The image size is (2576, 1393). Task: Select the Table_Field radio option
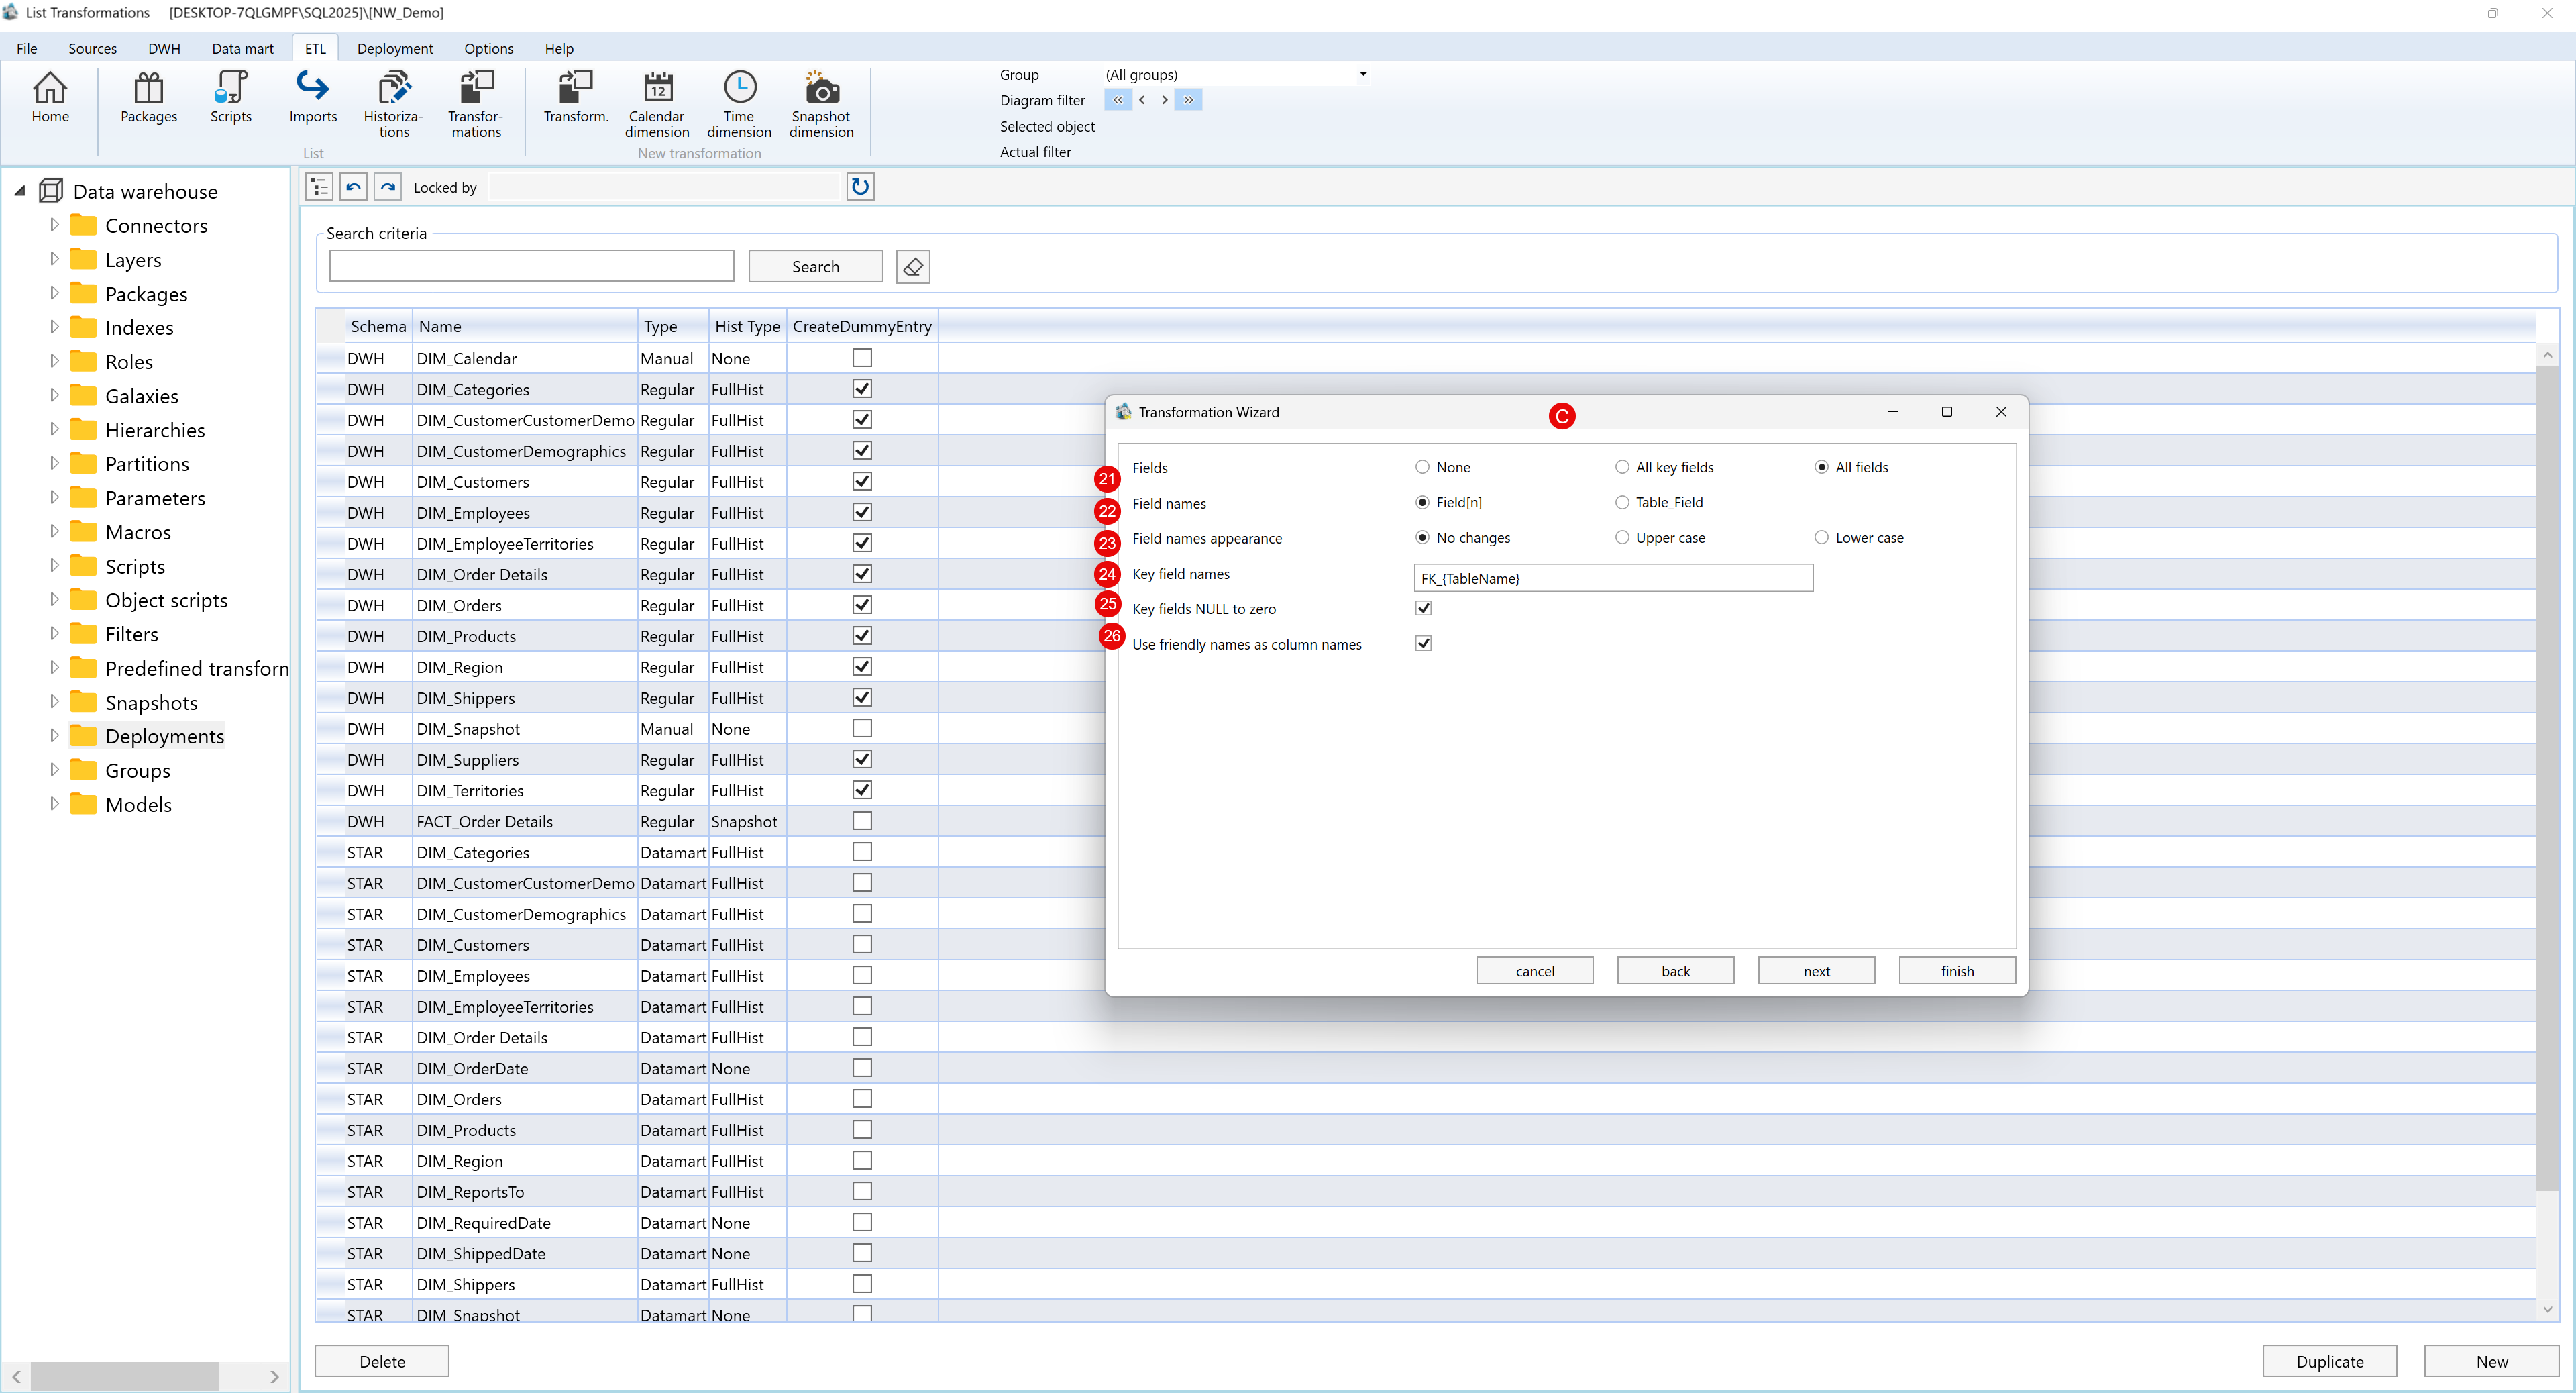point(1622,503)
